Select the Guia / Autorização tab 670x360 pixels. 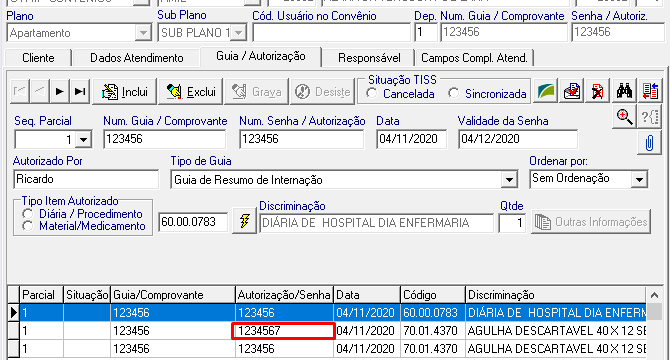[x=261, y=56]
